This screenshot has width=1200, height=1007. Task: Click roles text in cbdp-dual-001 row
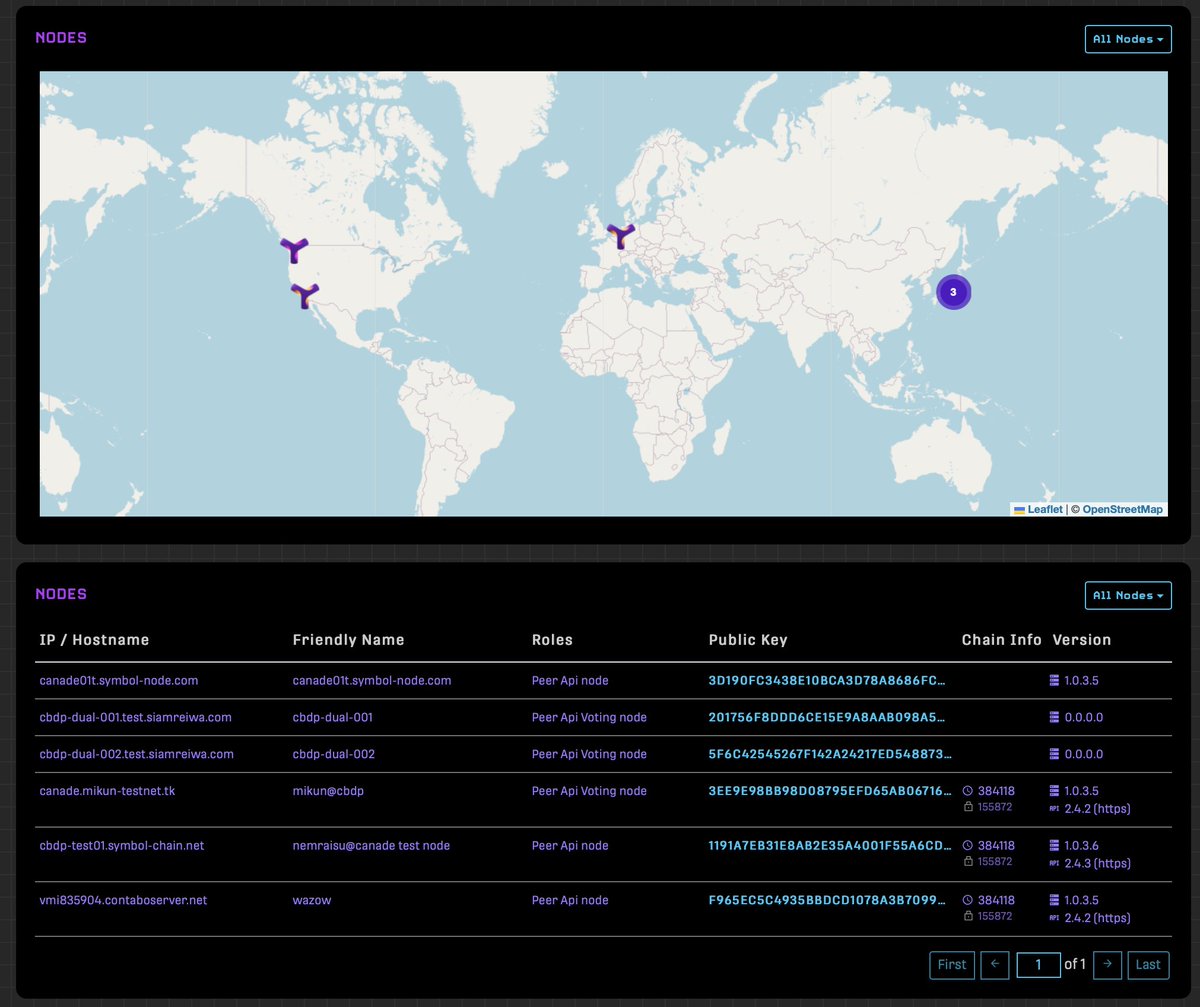[589, 717]
